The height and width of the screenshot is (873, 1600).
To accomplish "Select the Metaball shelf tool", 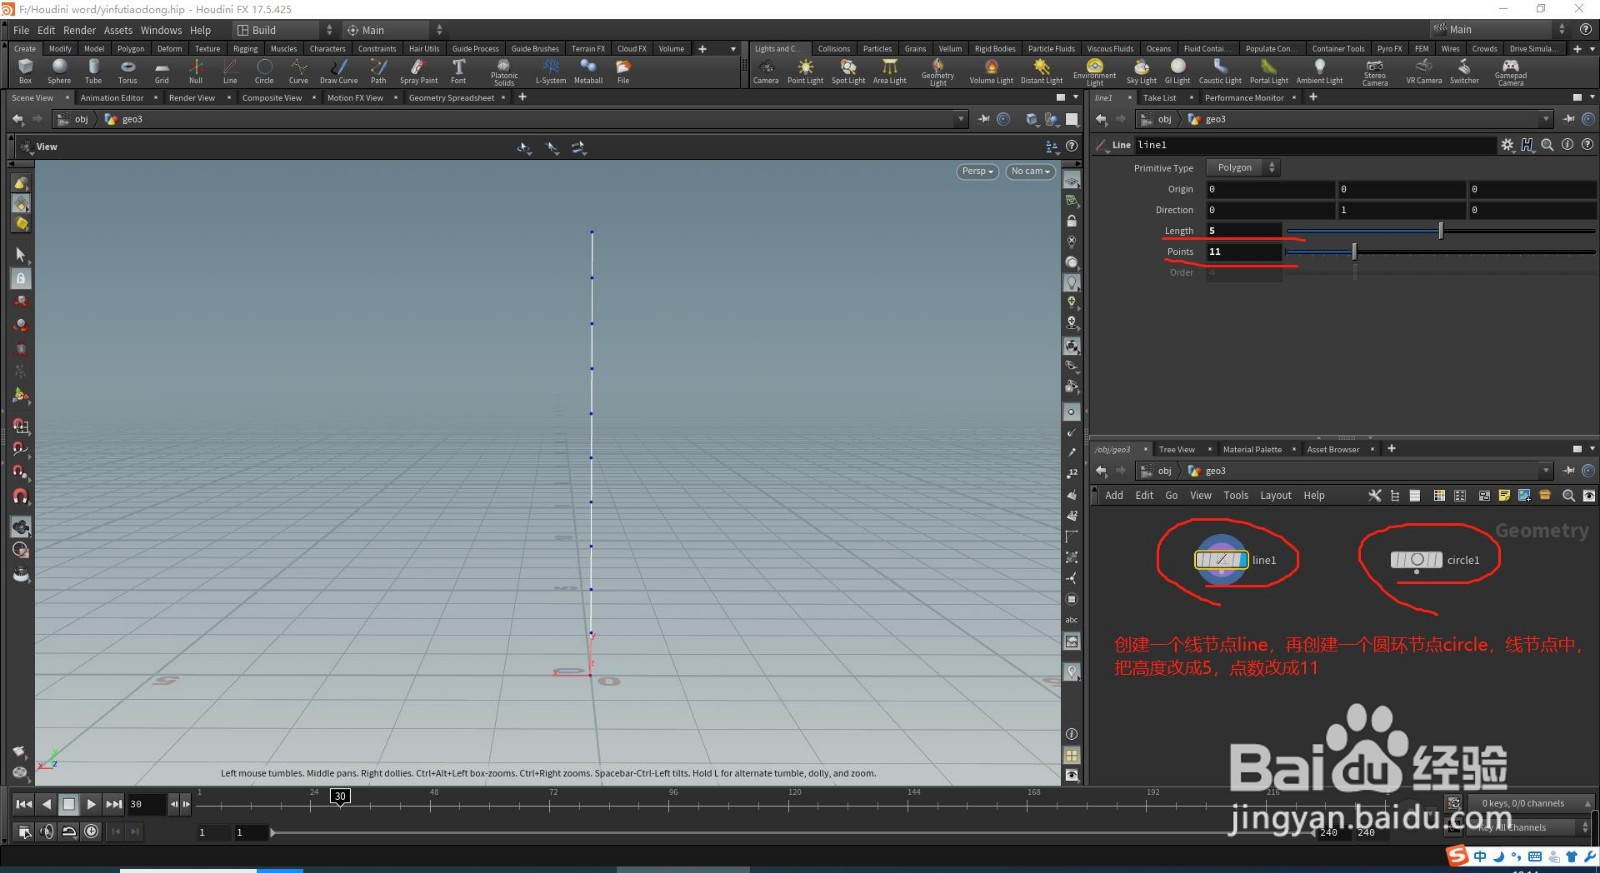I will 588,71.
